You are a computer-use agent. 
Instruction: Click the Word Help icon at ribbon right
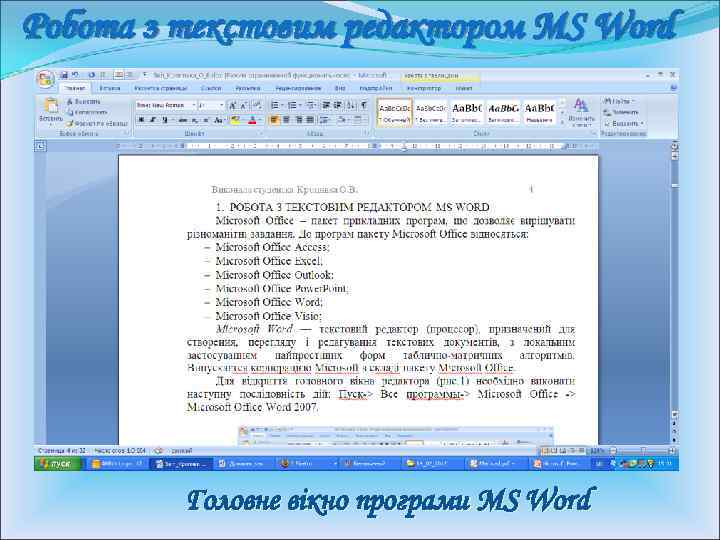(x=673, y=87)
